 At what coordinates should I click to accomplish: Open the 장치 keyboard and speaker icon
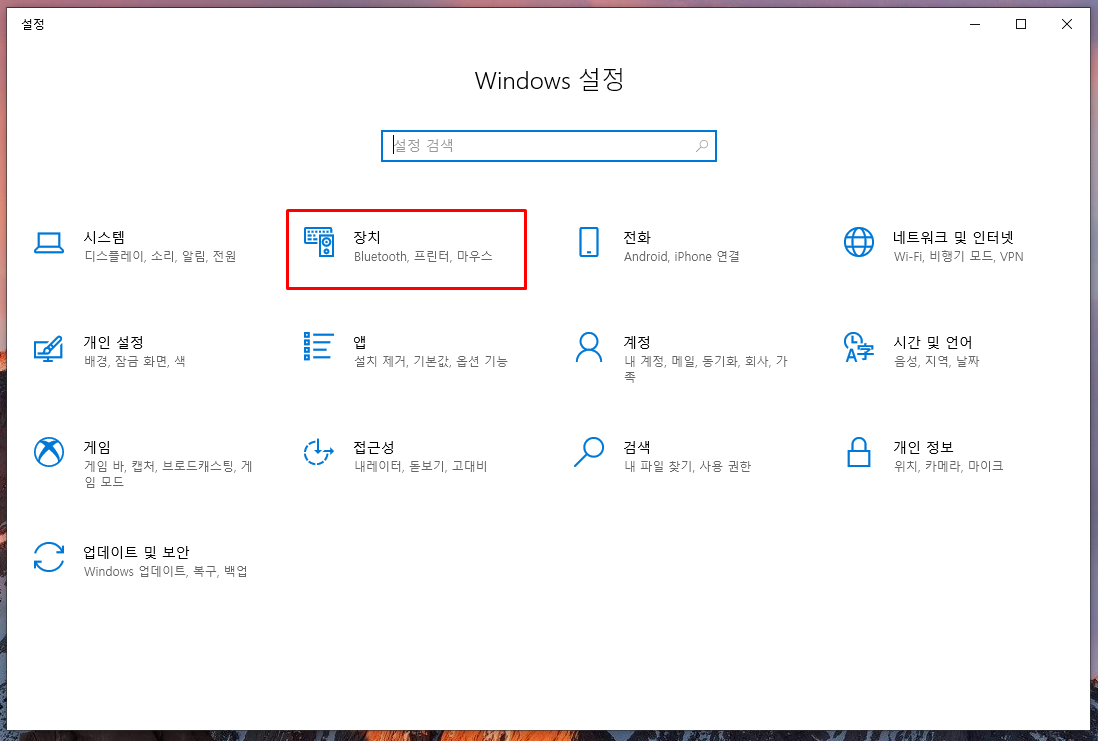319,242
